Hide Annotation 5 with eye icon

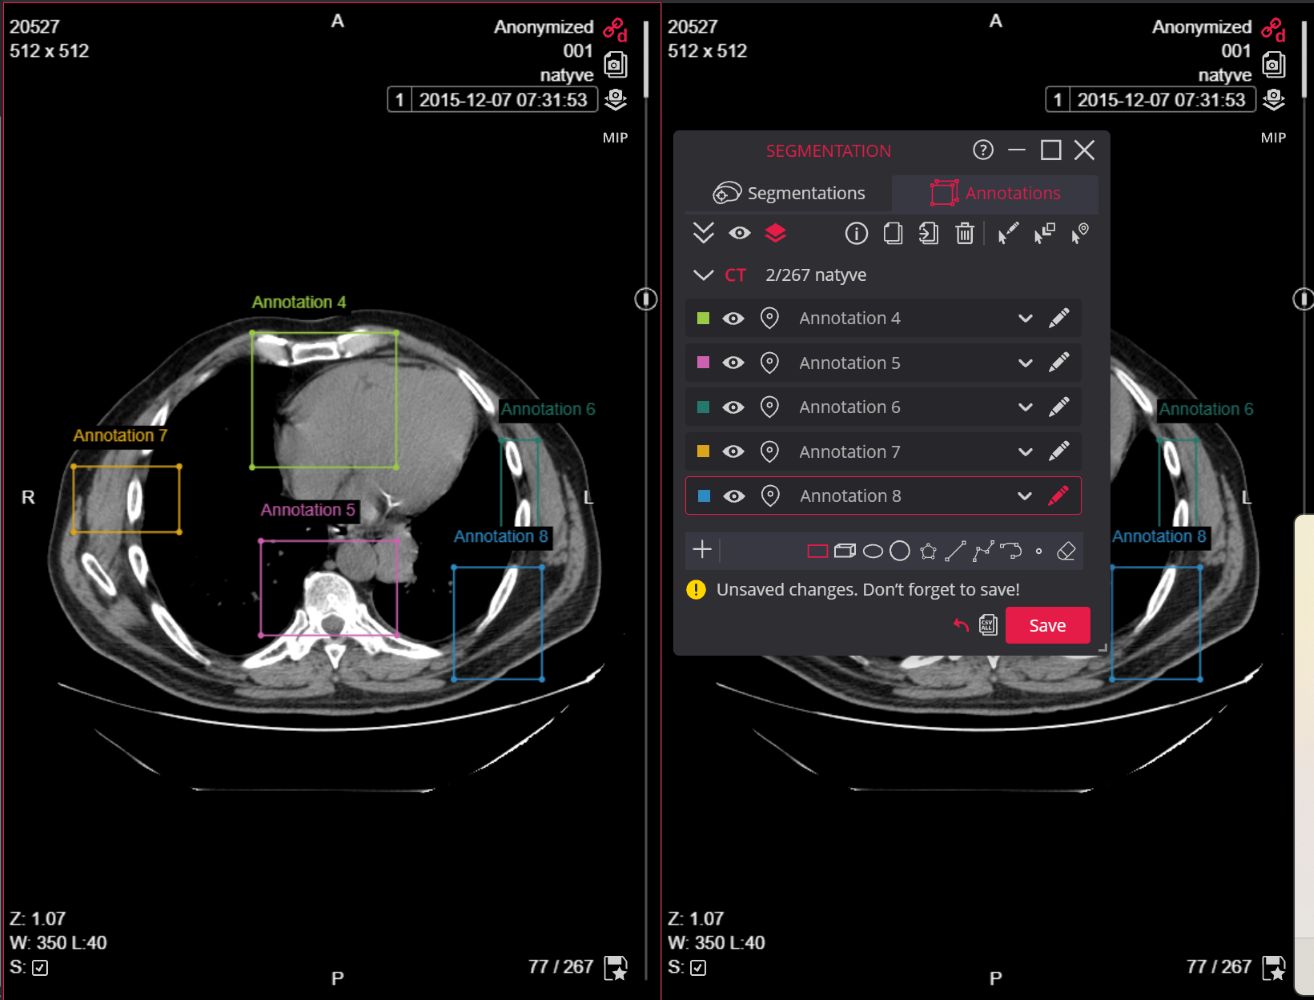click(x=733, y=363)
